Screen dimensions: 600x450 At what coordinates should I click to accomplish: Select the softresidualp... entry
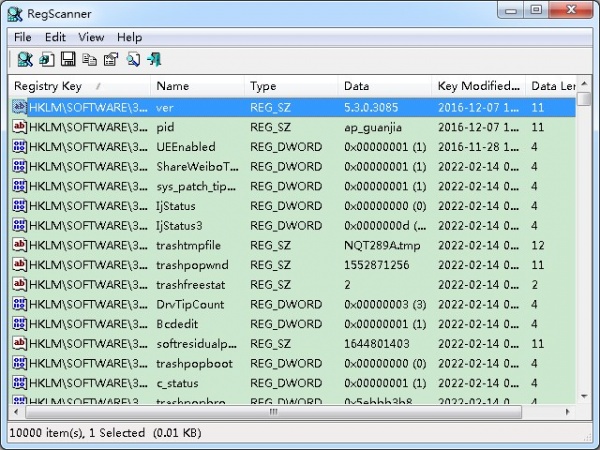click(x=197, y=344)
